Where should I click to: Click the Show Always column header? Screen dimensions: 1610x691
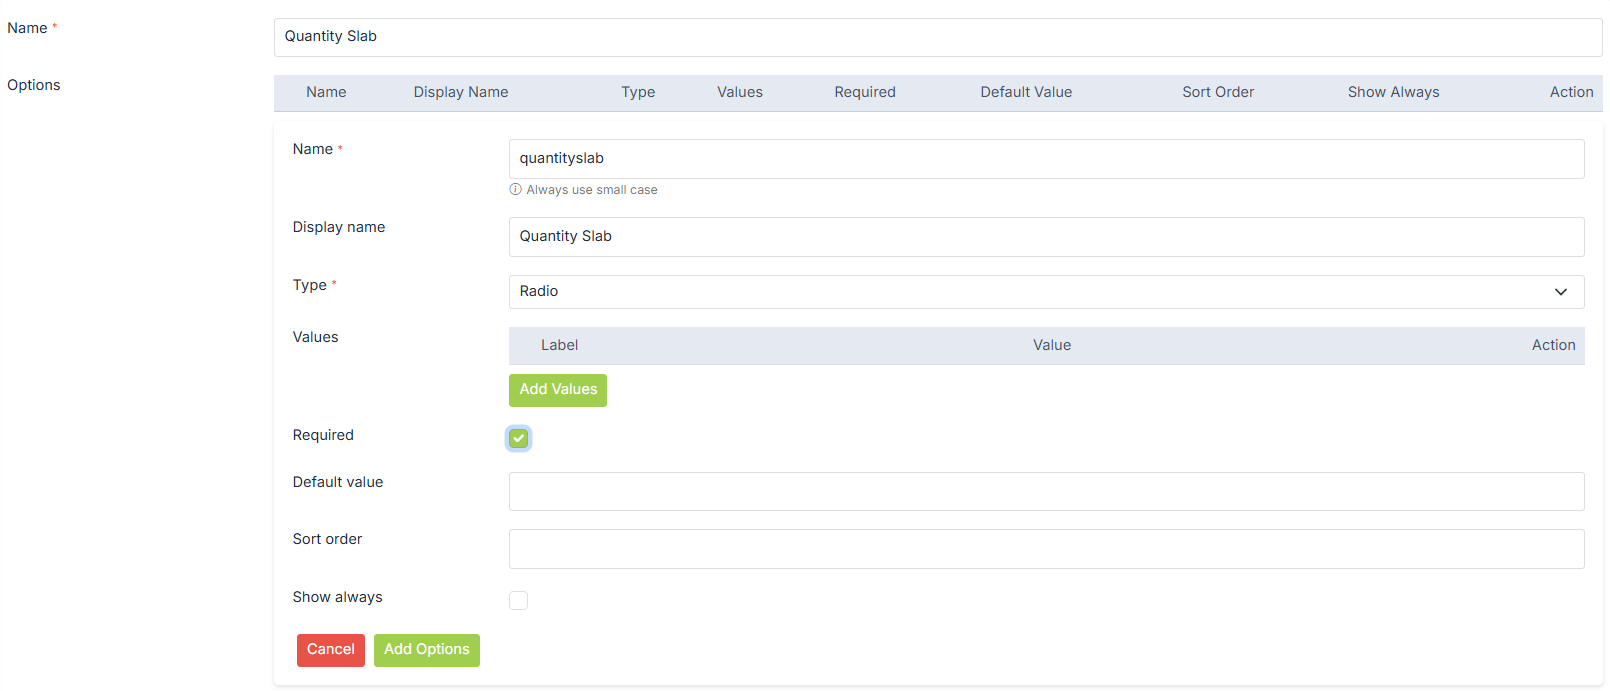[x=1393, y=92]
